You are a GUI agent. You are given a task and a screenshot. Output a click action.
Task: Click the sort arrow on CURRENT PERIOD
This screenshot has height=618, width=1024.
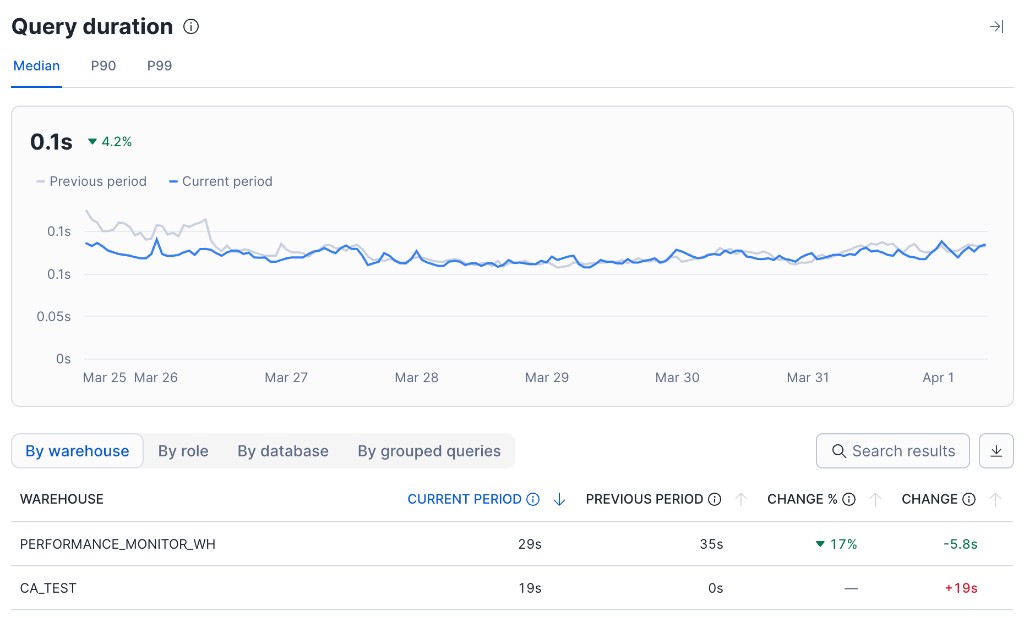pyautogui.click(x=559, y=499)
